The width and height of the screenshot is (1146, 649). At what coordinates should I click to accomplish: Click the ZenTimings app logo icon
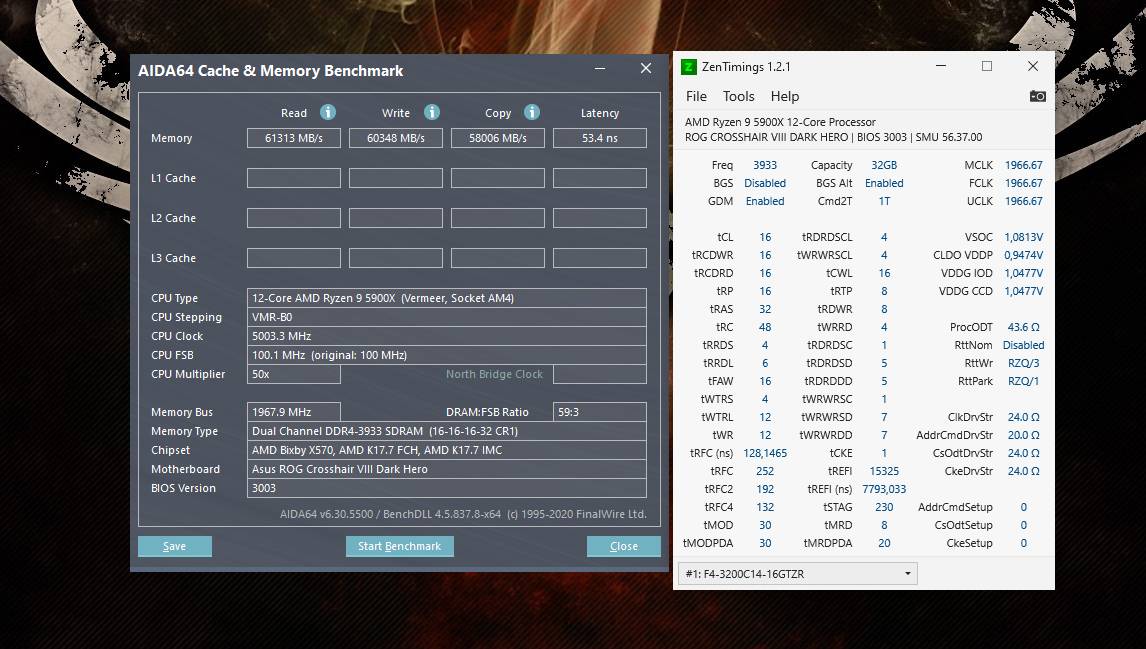[688, 67]
